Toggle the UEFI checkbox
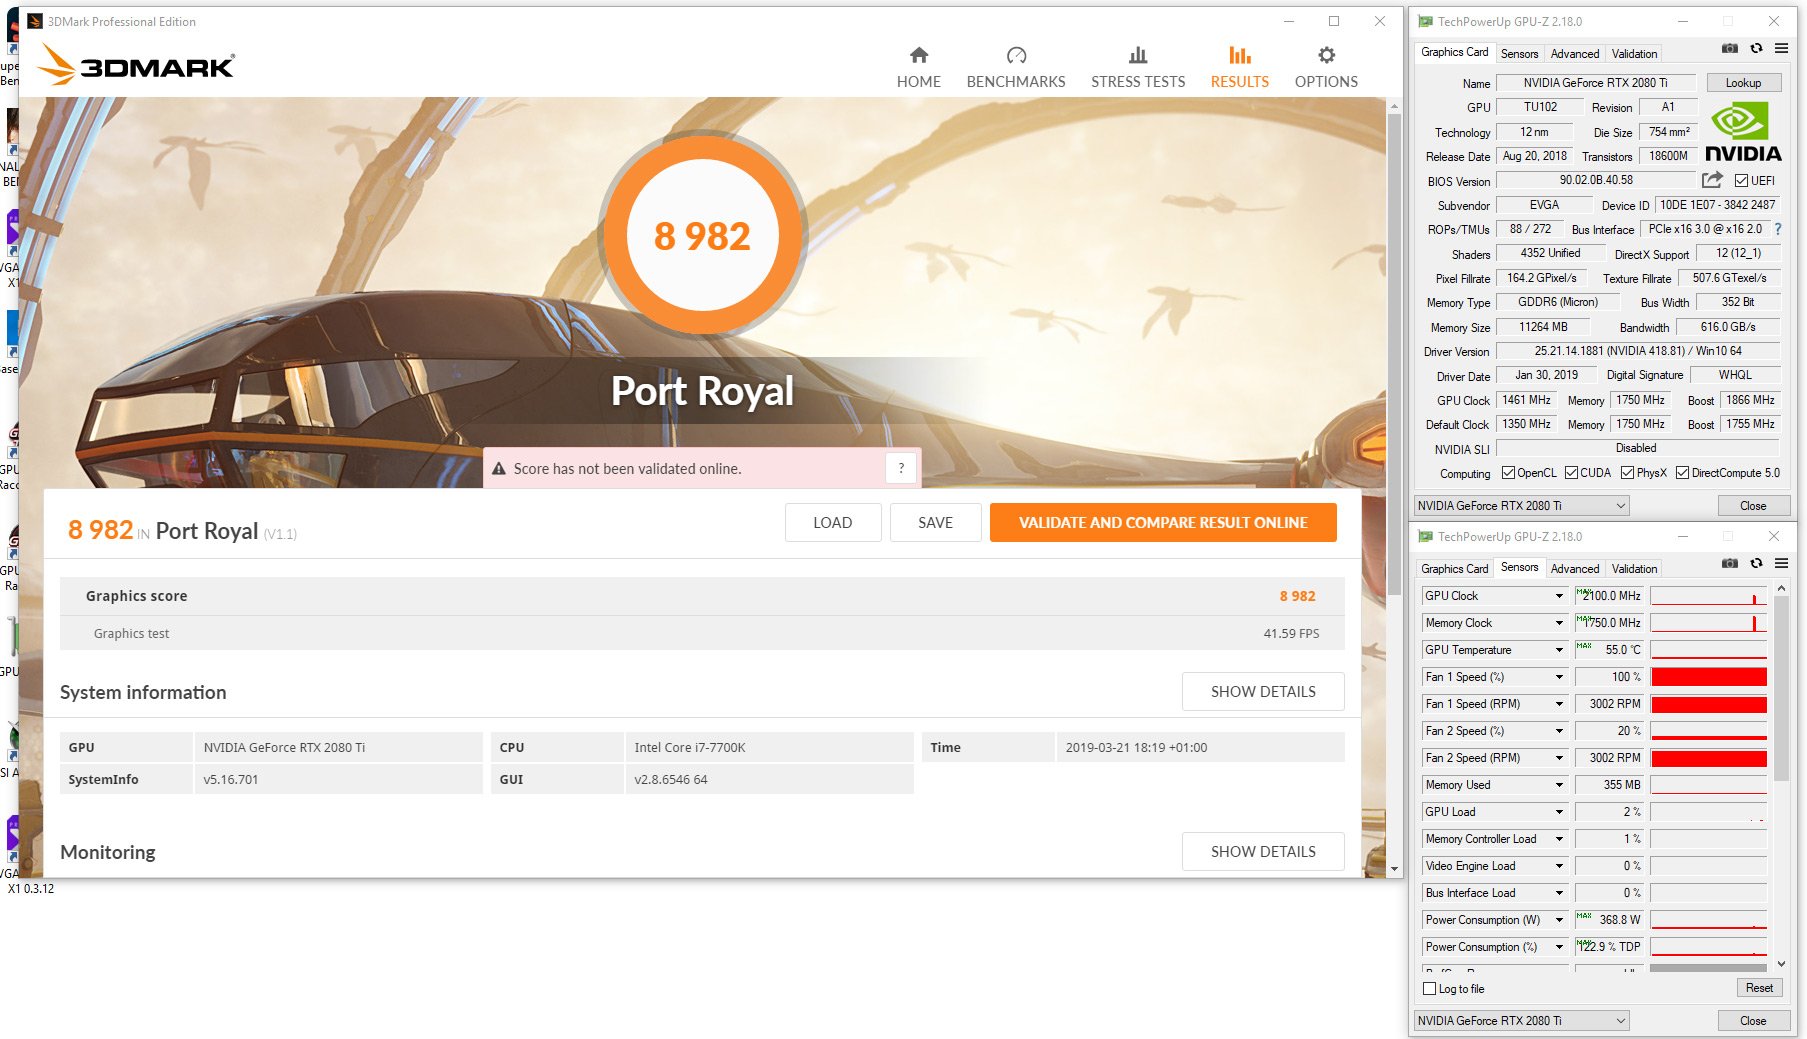This screenshot has width=1807, height=1039. (1741, 181)
